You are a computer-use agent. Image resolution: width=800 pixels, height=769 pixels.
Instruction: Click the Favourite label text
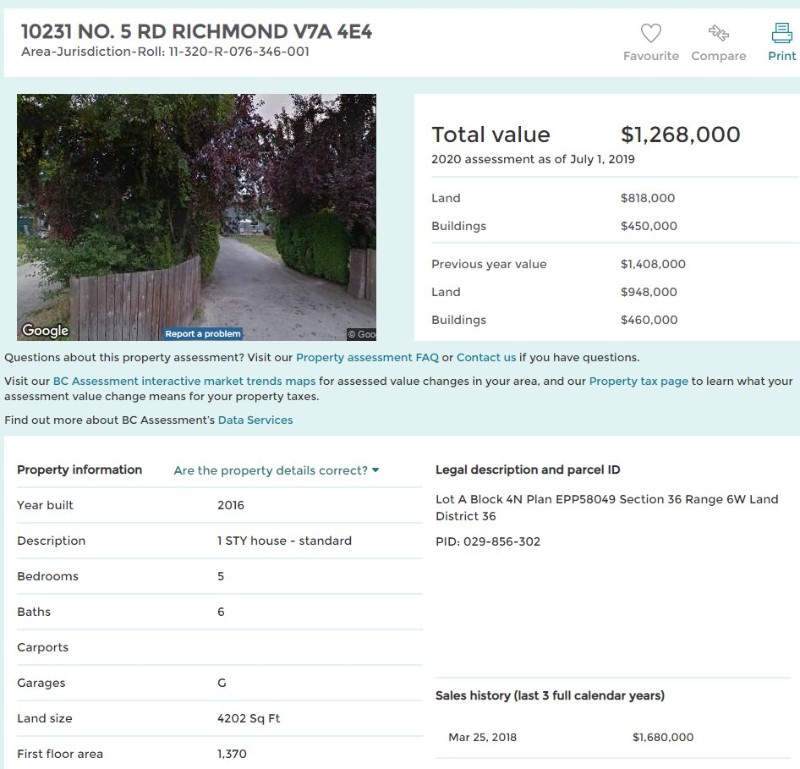pos(651,56)
